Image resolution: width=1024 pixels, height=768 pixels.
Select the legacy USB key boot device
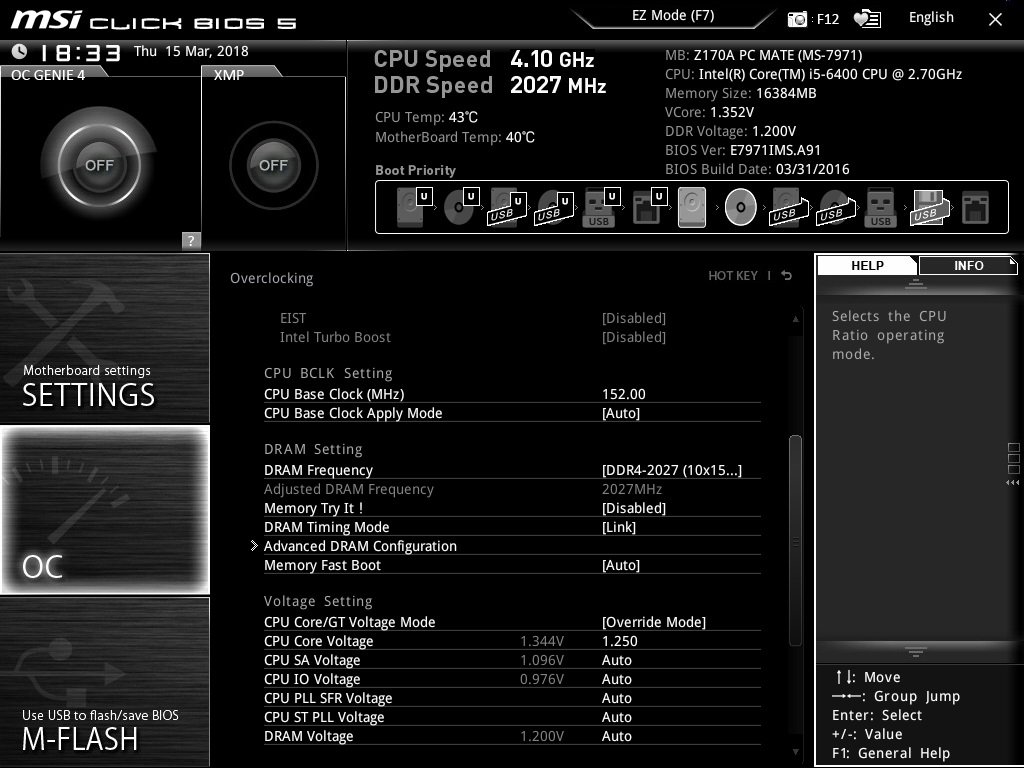(x=881, y=207)
